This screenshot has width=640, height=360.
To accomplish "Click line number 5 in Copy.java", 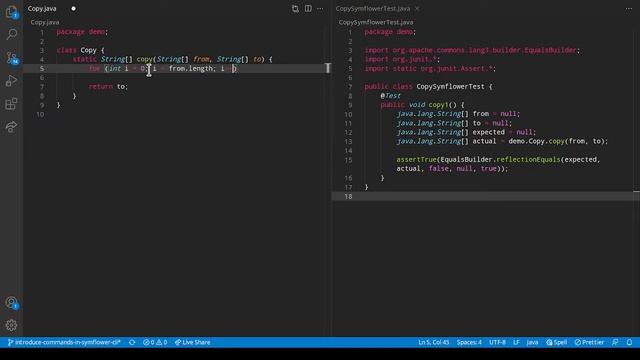I will pos(42,68).
